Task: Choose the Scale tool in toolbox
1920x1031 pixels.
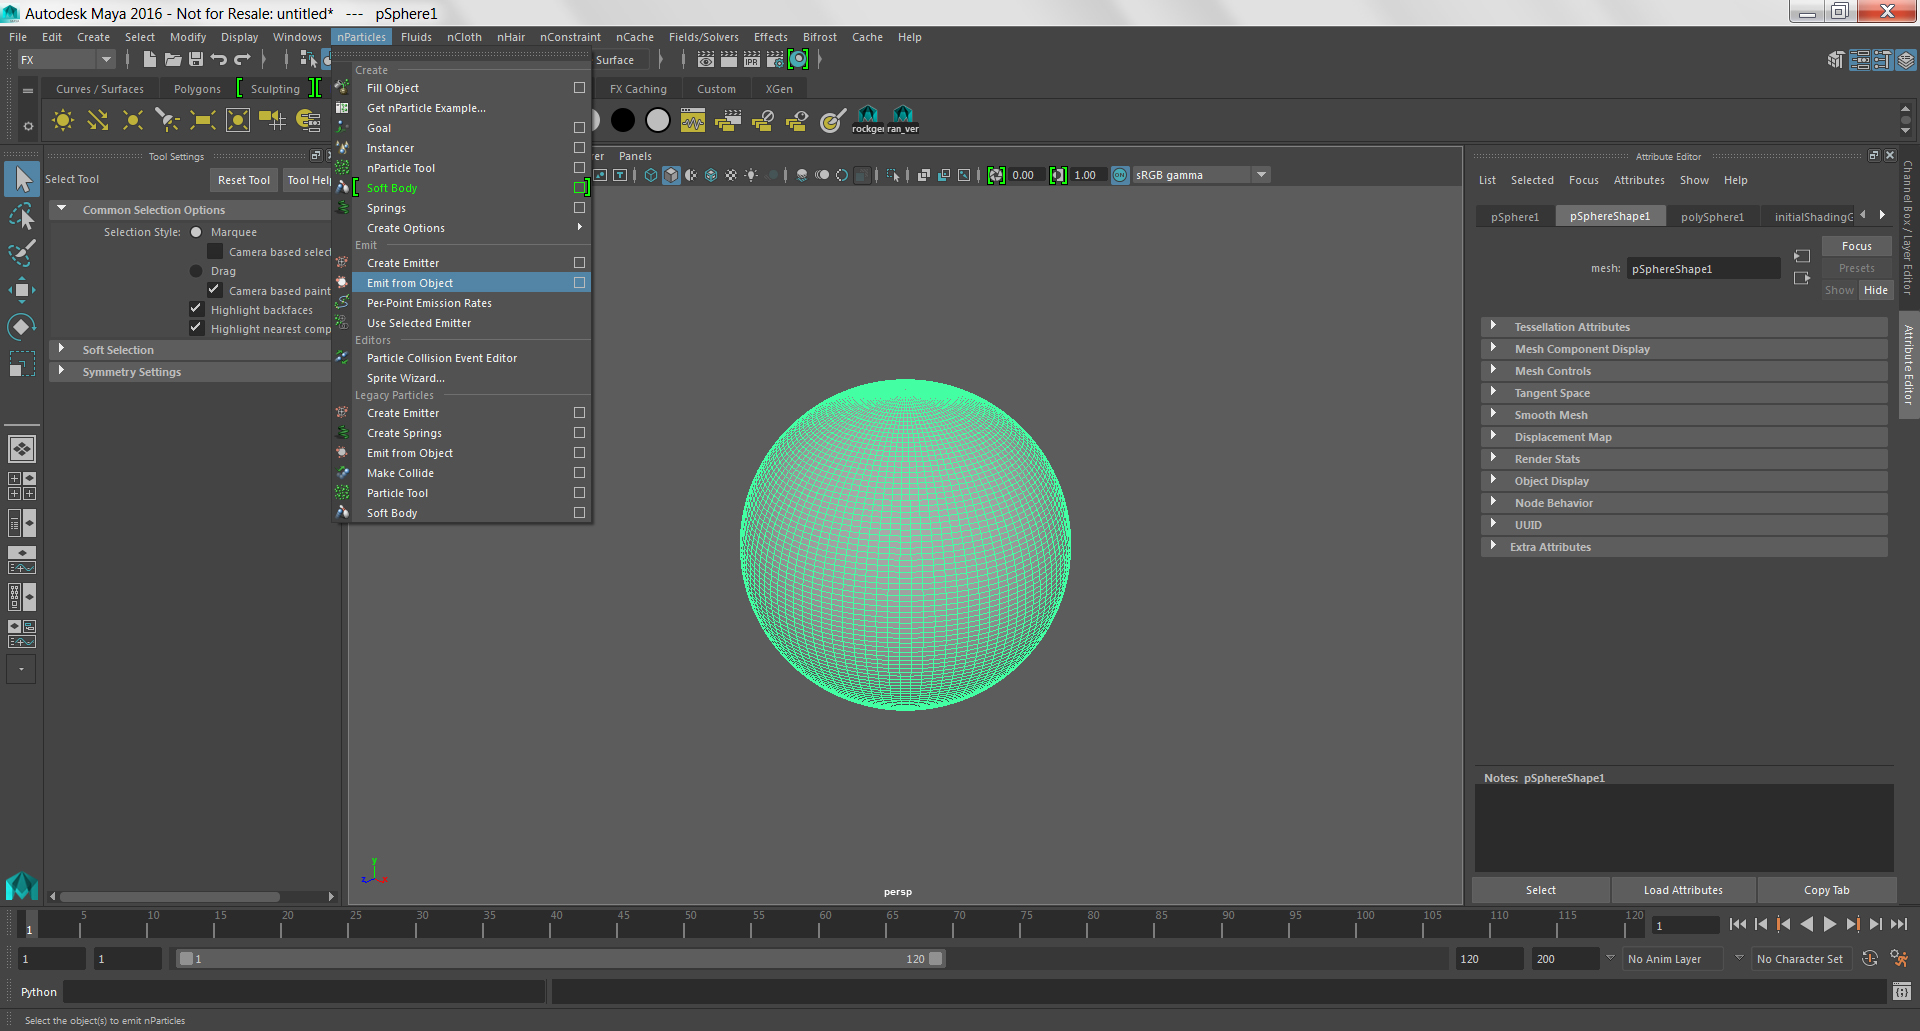Action: coord(22,364)
